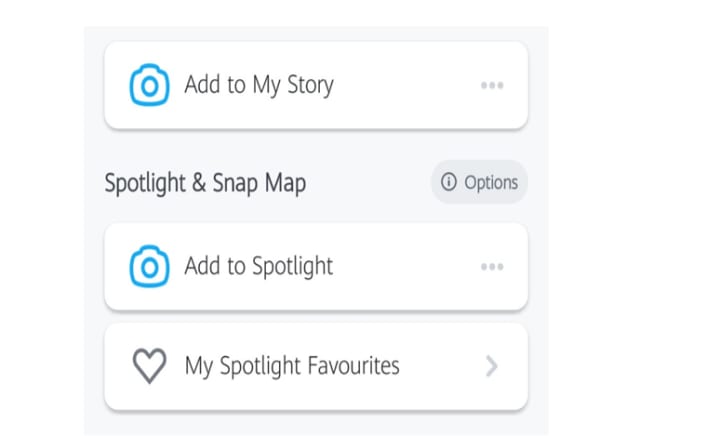
Task: Click the word Options in the grey pill
Action: 491,182
